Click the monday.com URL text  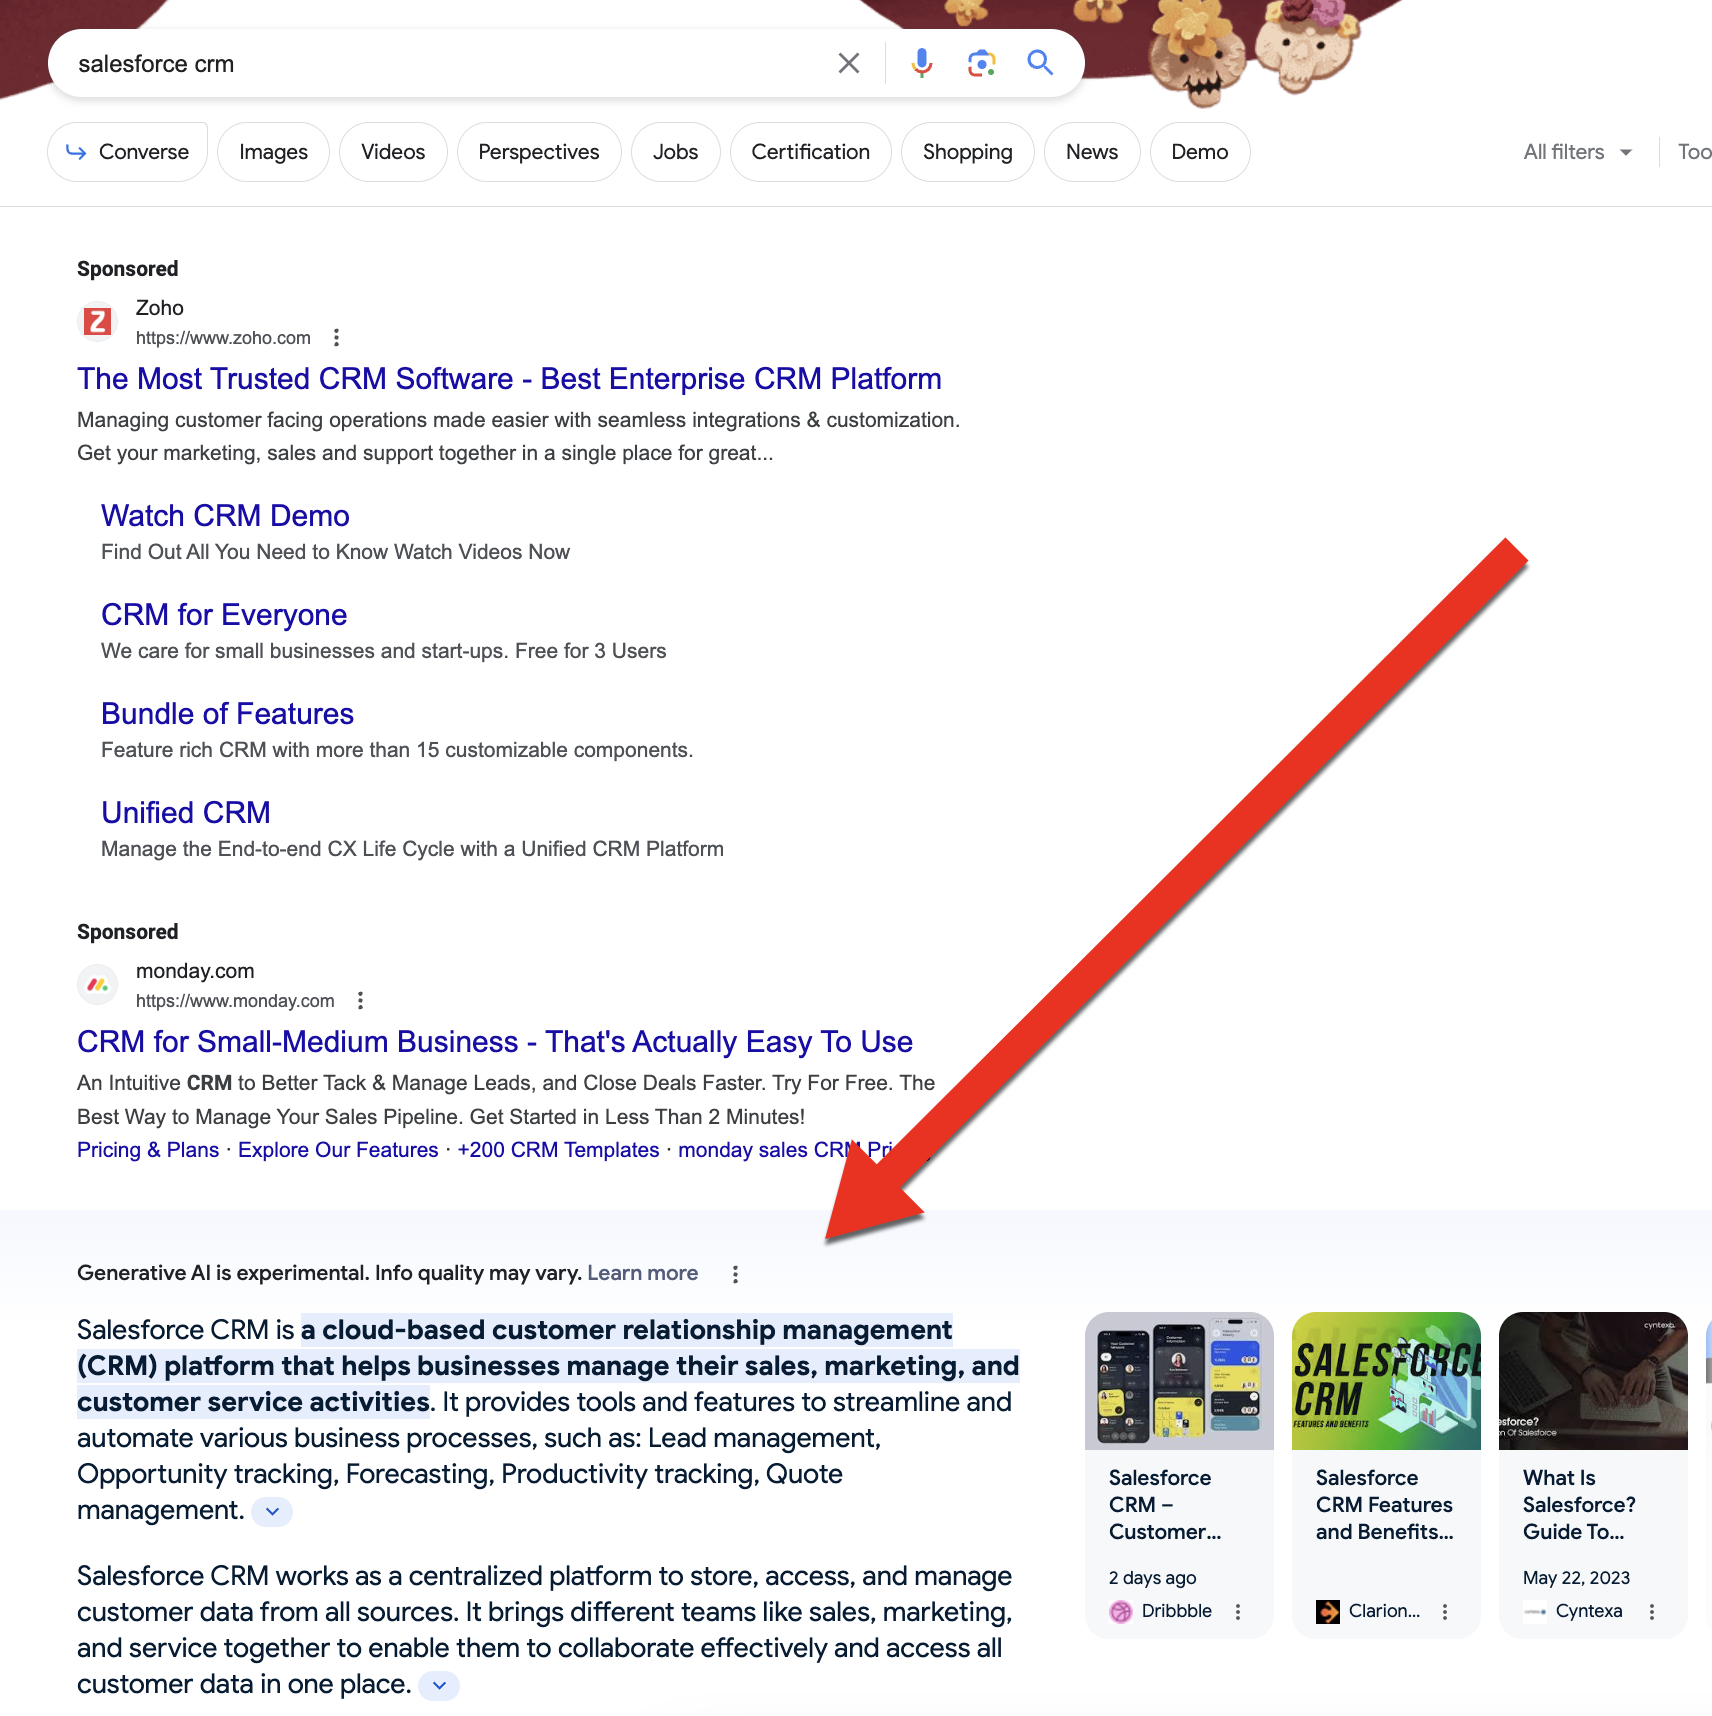(235, 1001)
